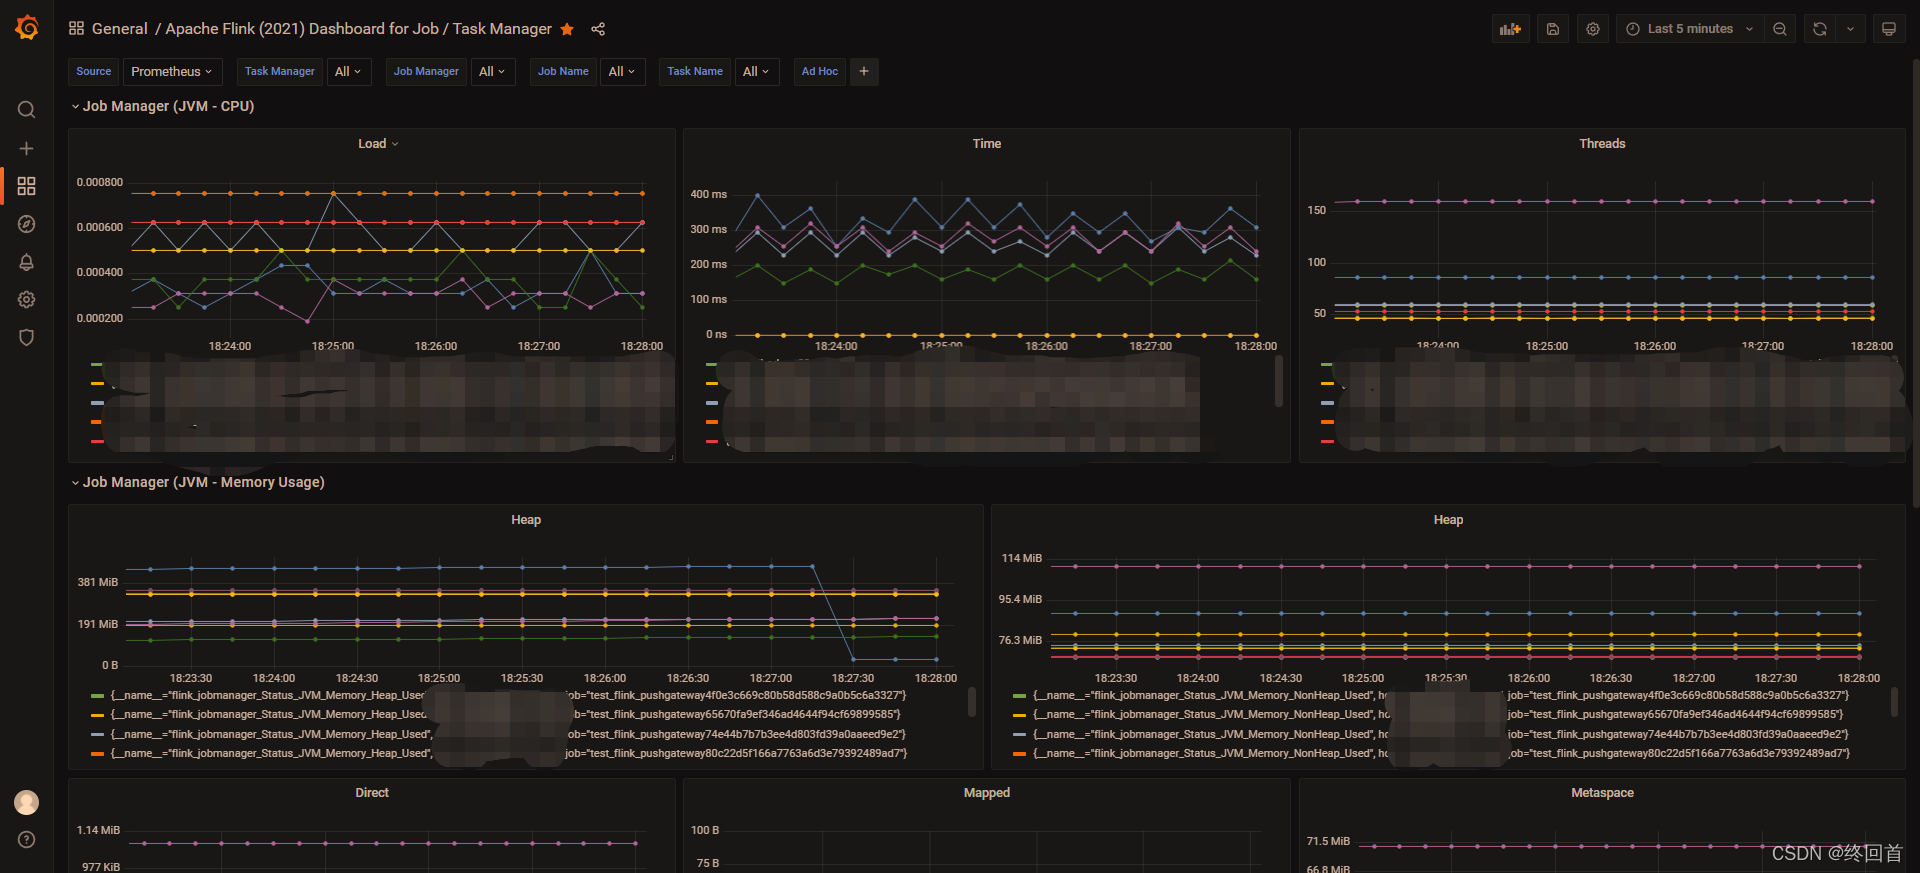Open the Dashboards icon in sidebar
Screen dimensions: 1920x873
coord(27,186)
